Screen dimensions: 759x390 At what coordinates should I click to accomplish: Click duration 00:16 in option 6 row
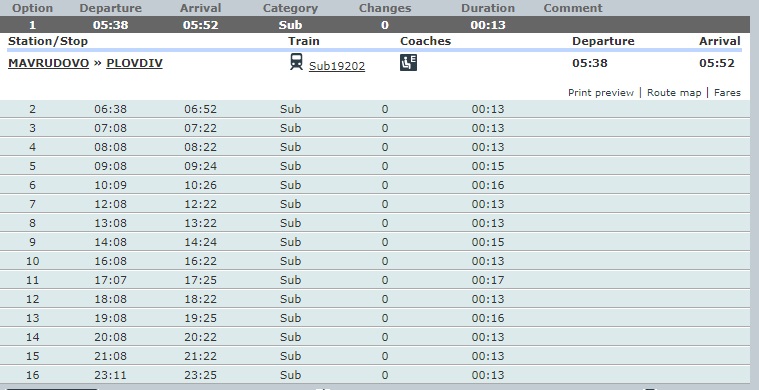pos(488,185)
